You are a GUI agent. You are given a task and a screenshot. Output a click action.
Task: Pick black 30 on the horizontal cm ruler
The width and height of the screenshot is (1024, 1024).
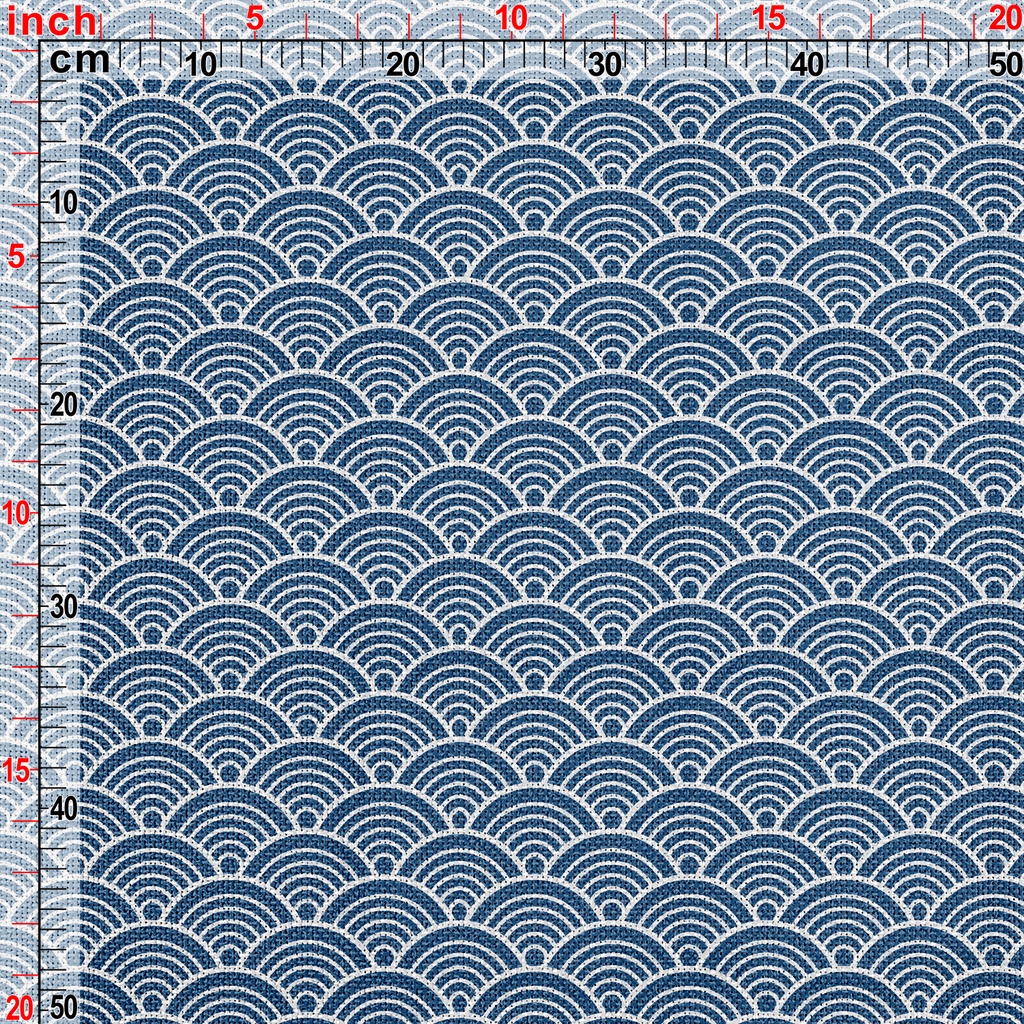coord(605,65)
